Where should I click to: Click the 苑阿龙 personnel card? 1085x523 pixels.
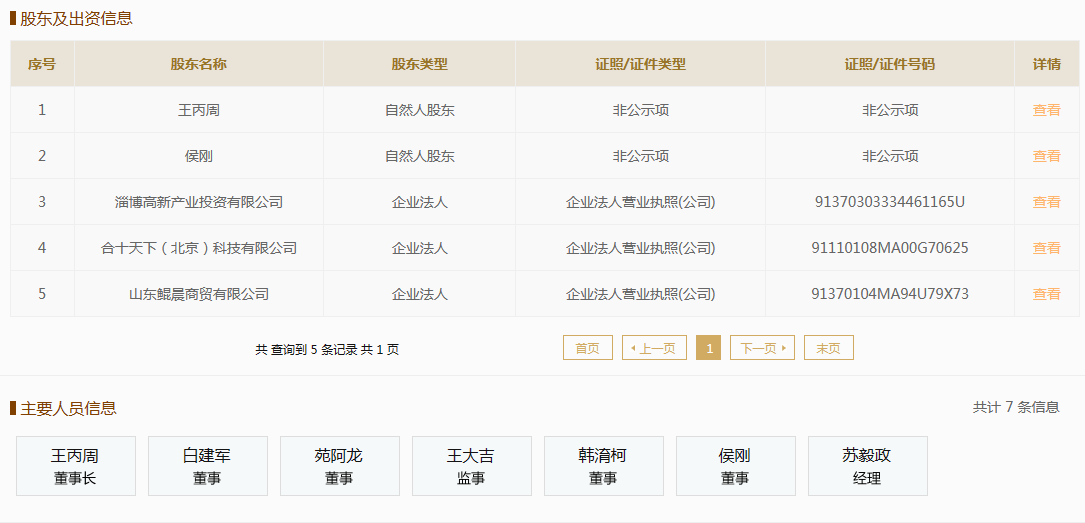[x=340, y=466]
